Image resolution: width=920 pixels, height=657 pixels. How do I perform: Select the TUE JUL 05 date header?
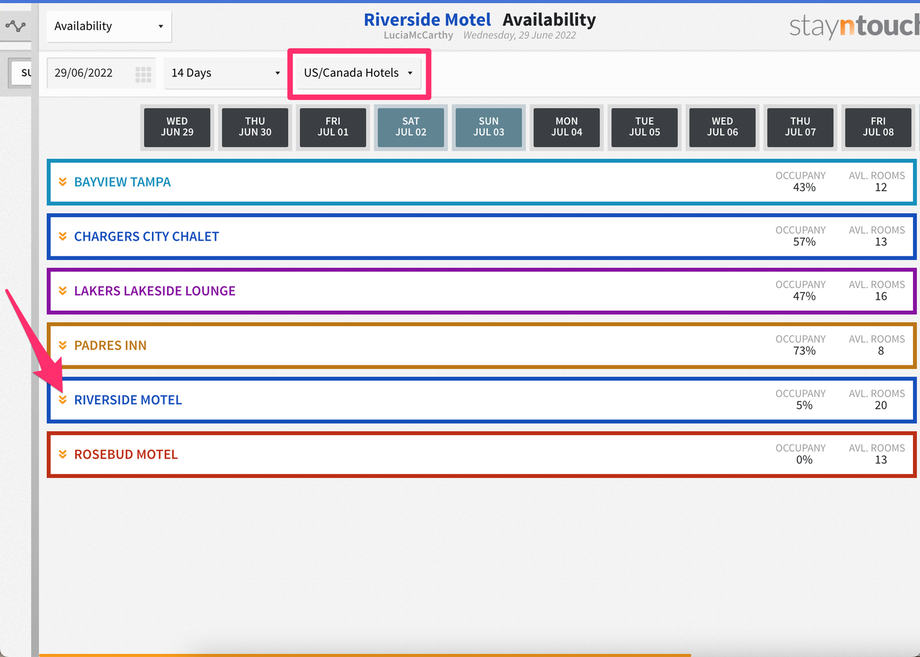[644, 127]
